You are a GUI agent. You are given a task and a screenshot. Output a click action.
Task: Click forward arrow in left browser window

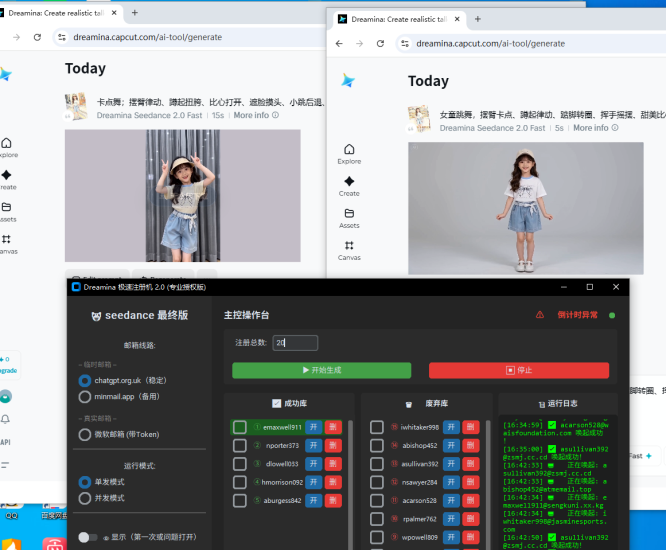pyautogui.click(x=16, y=37)
